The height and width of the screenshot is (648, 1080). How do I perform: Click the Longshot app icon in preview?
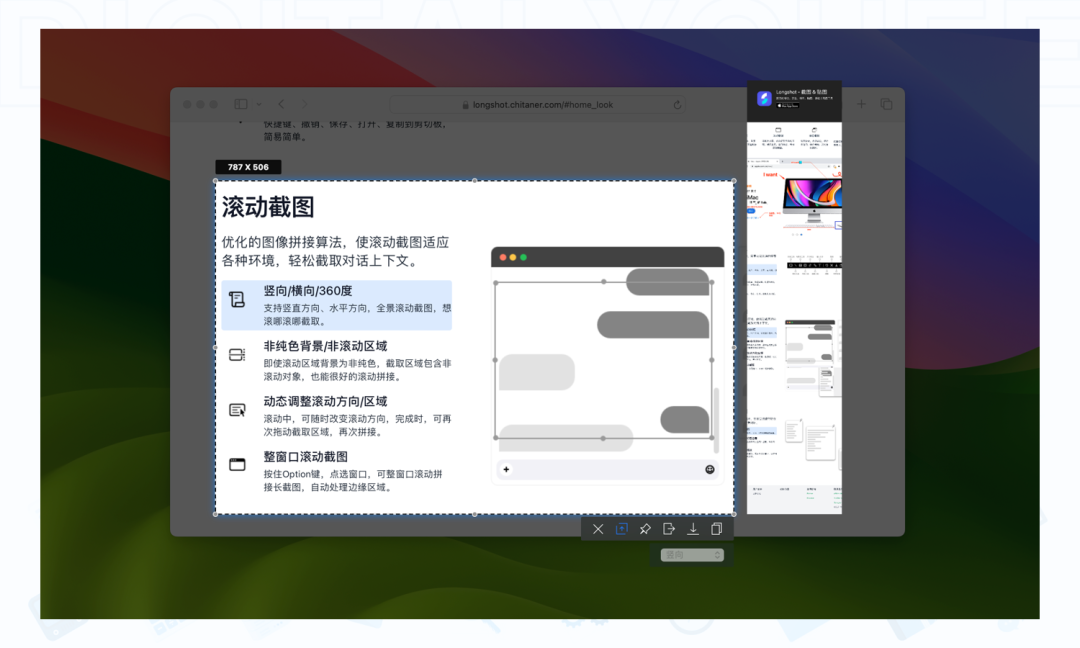(x=764, y=98)
